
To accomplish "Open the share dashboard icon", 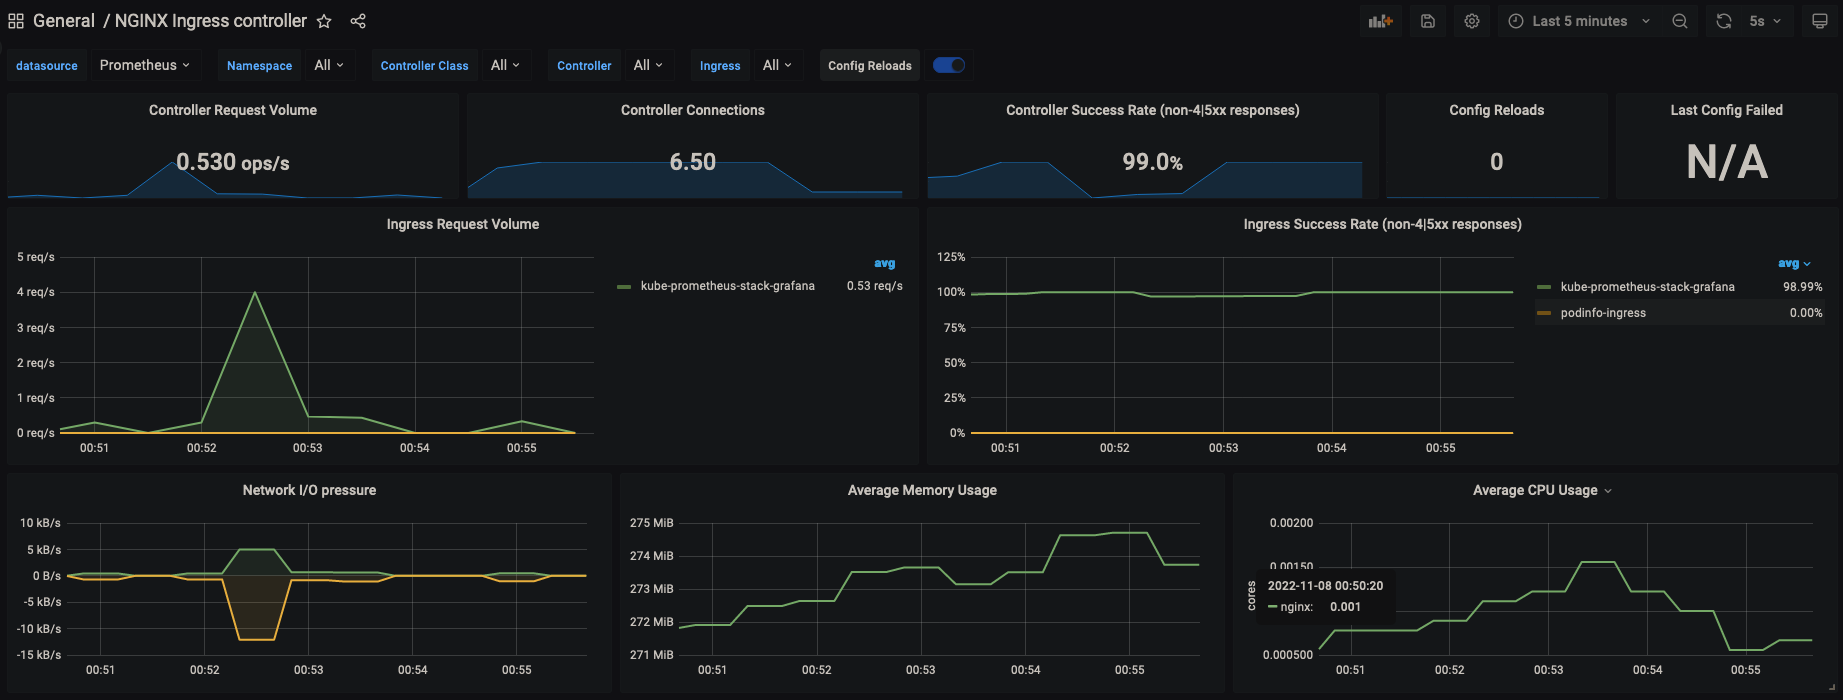I will click(x=358, y=21).
